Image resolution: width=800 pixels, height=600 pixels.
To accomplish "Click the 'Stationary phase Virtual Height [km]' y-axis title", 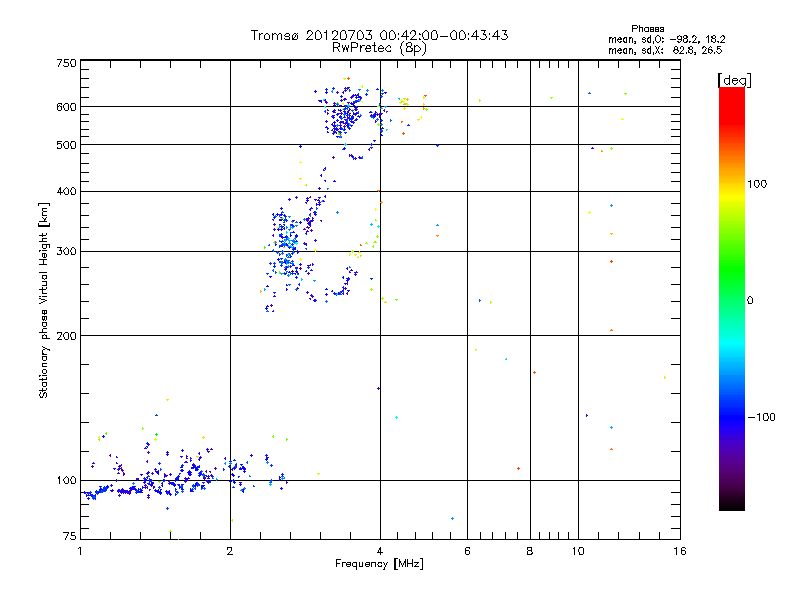I will [x=43, y=301].
